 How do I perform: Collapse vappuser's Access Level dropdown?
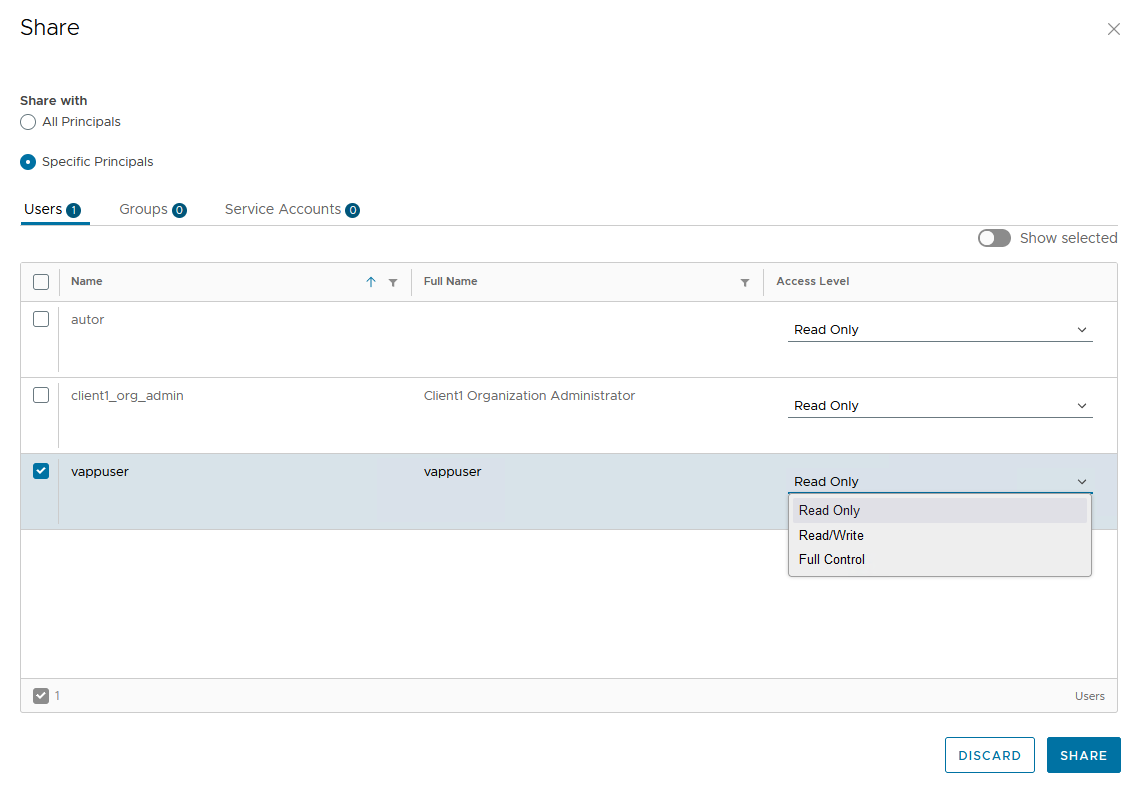[x=939, y=482]
